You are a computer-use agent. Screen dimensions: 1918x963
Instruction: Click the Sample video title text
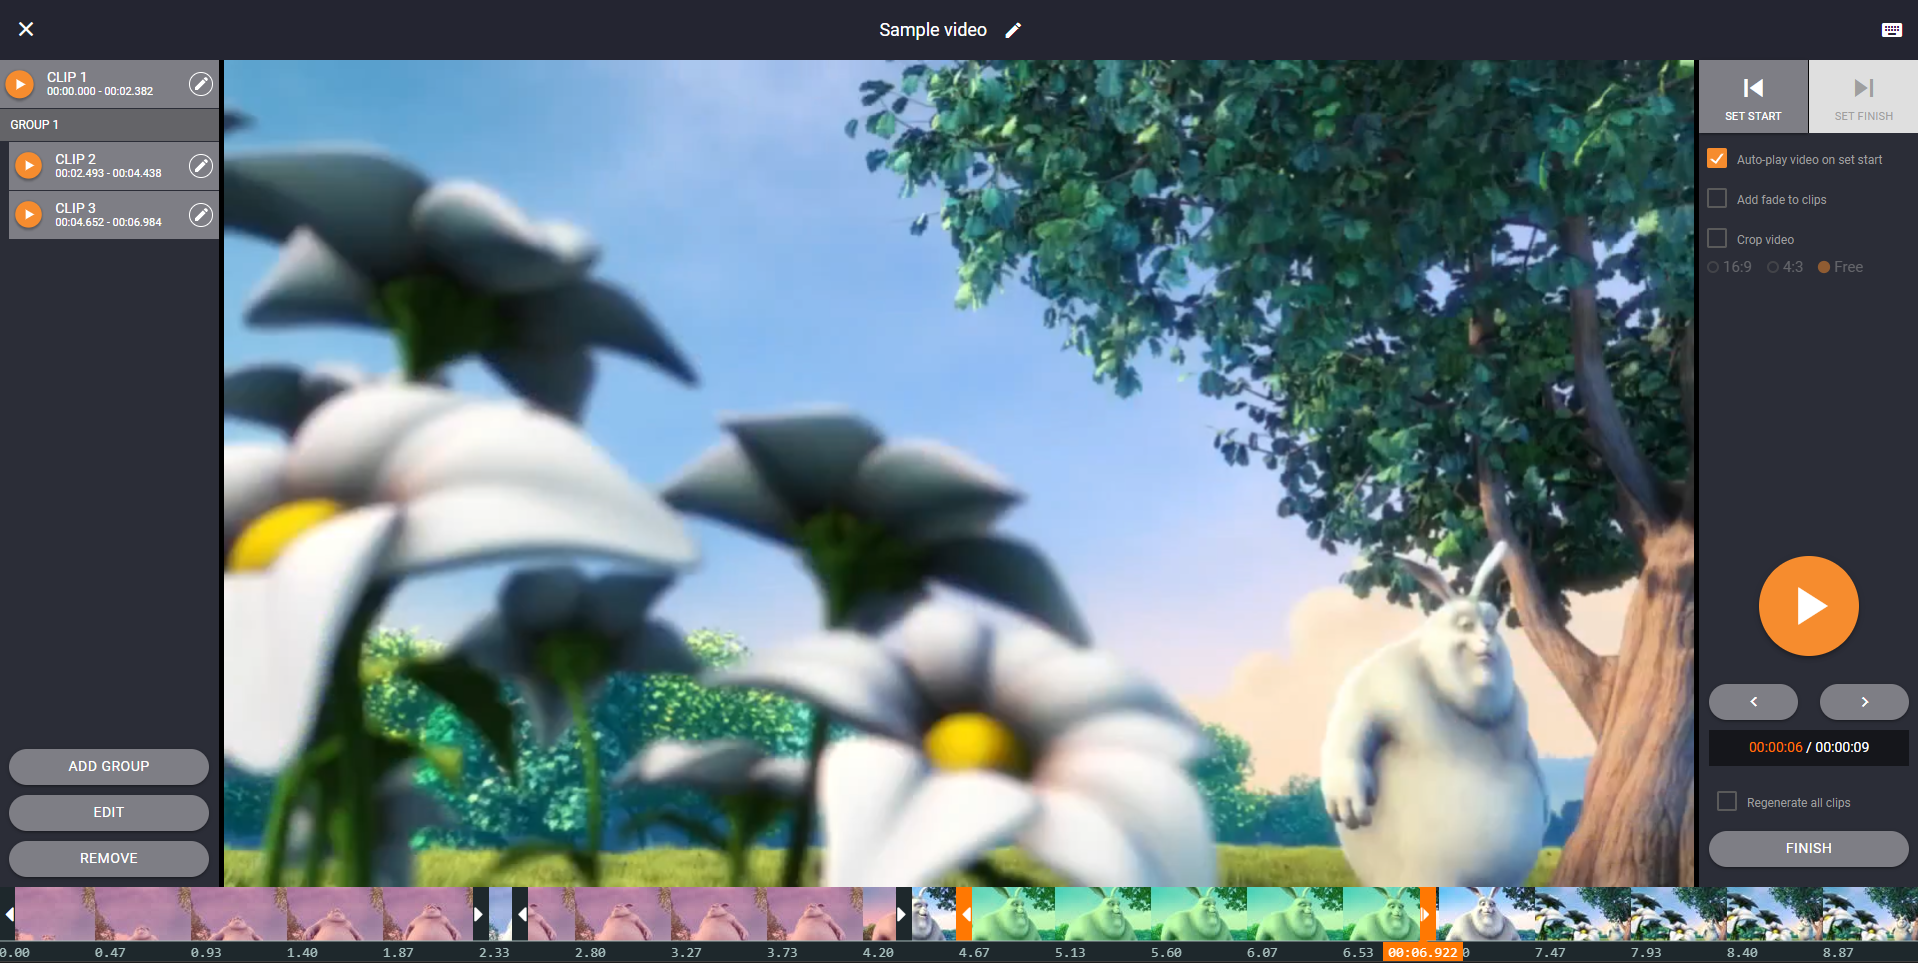pyautogui.click(x=932, y=30)
